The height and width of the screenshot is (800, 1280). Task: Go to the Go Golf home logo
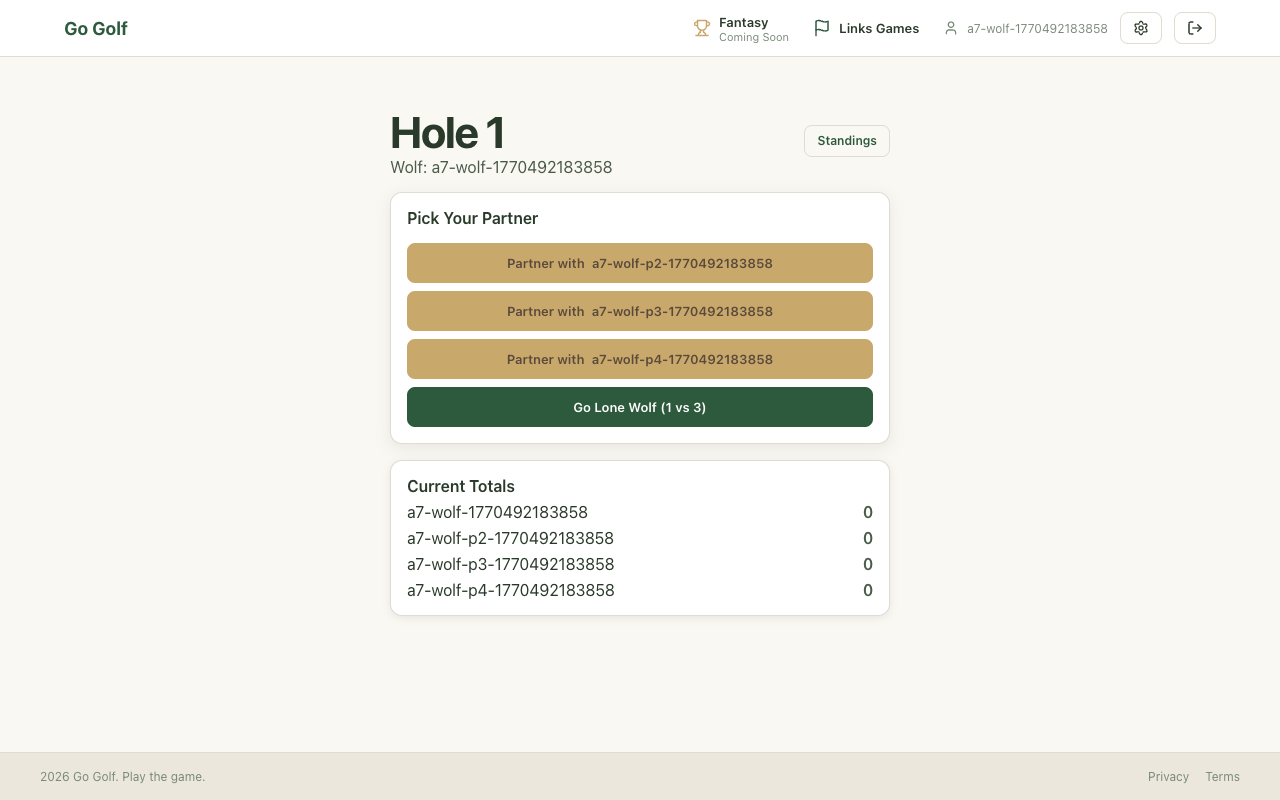pos(96,29)
